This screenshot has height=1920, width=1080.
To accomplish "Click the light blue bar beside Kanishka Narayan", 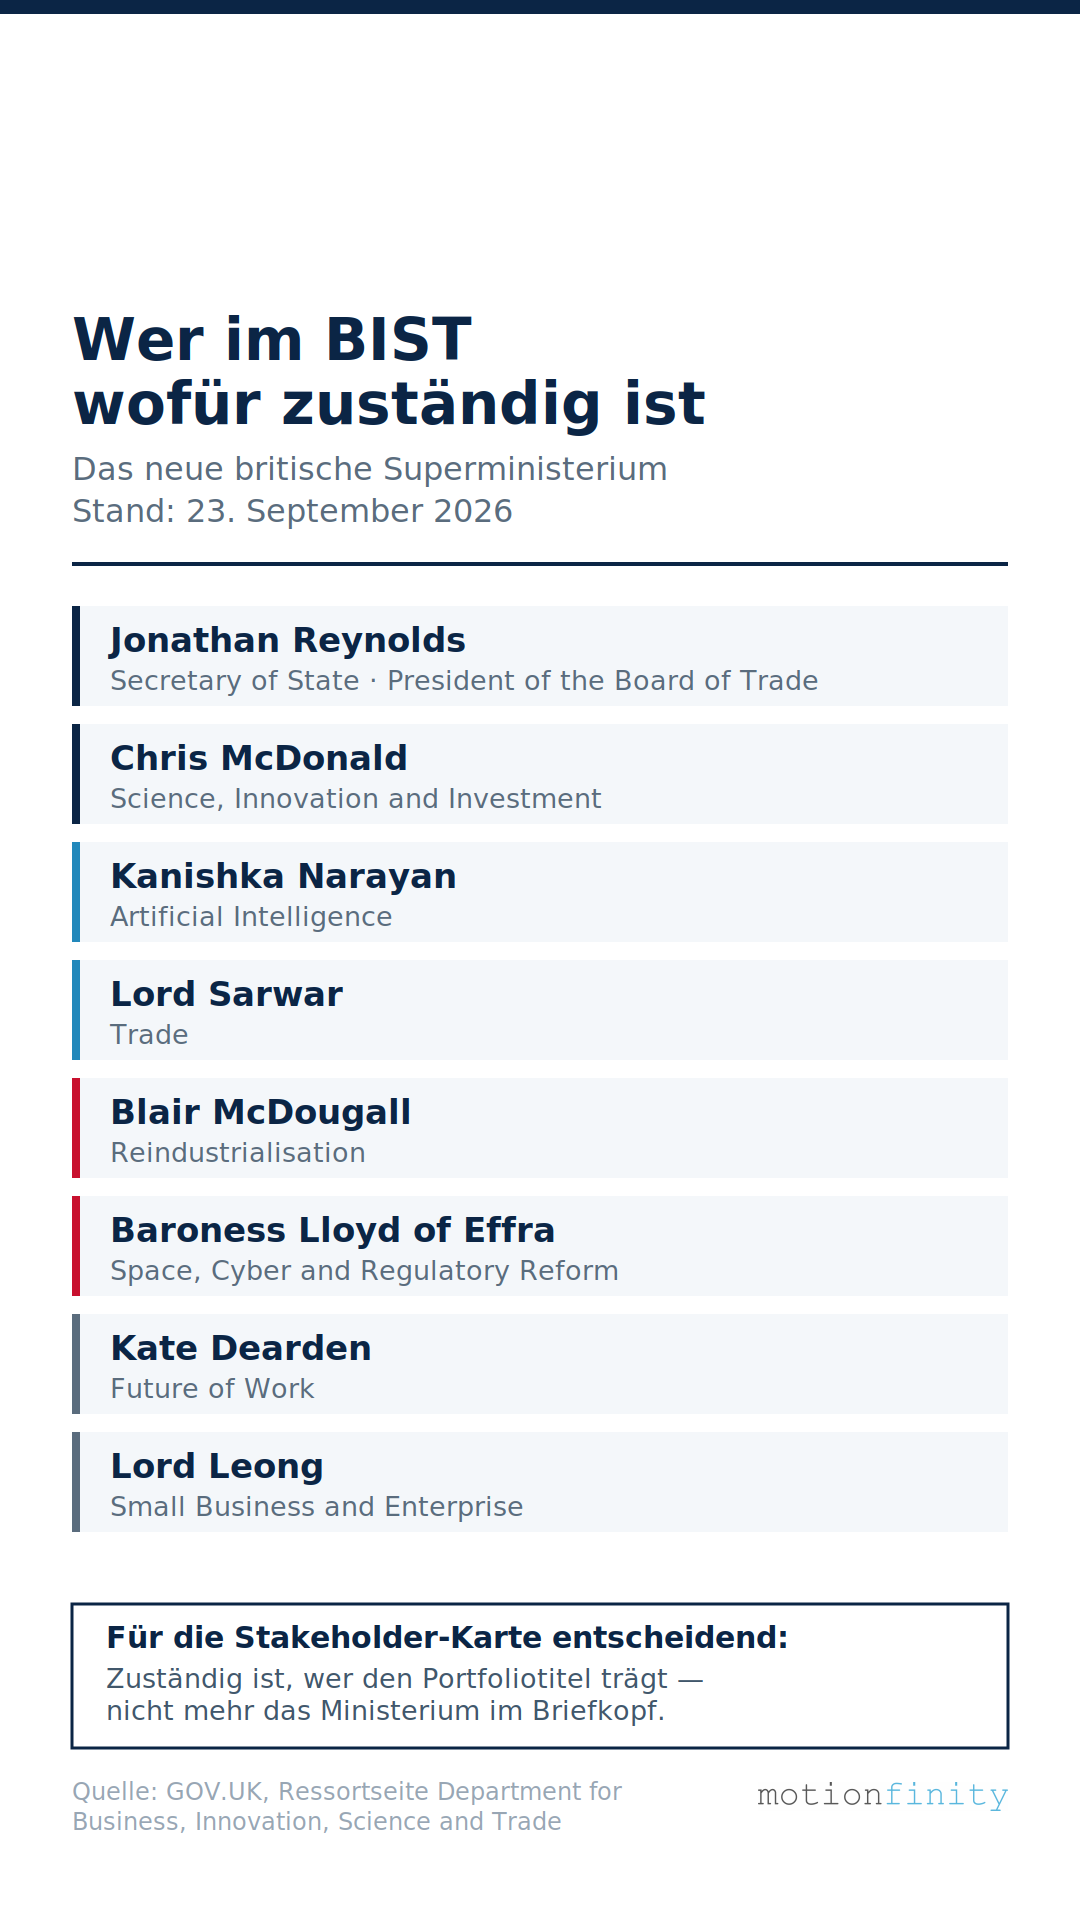I will [x=76, y=892].
